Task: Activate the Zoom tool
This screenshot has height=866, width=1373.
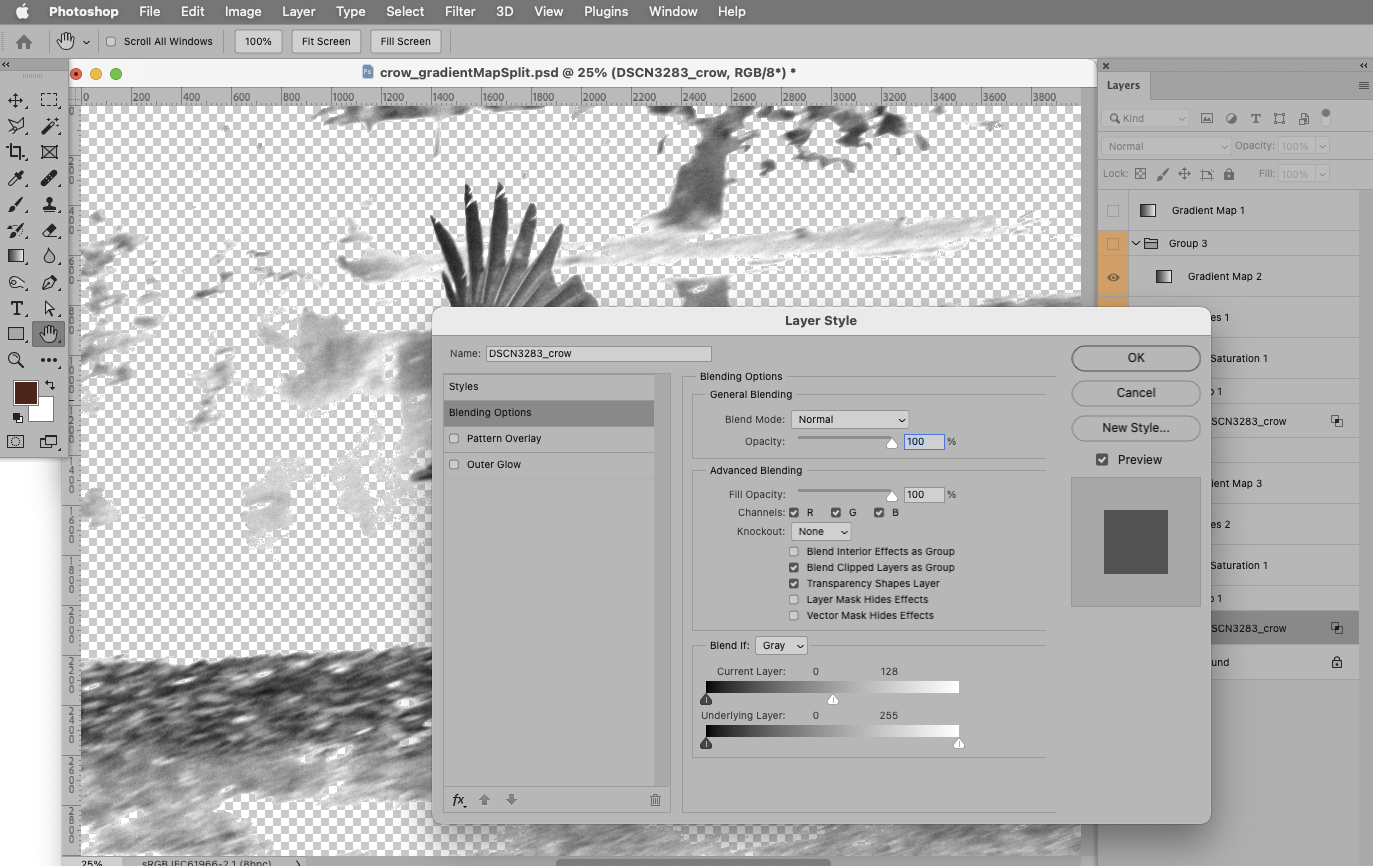Action: pos(14,360)
